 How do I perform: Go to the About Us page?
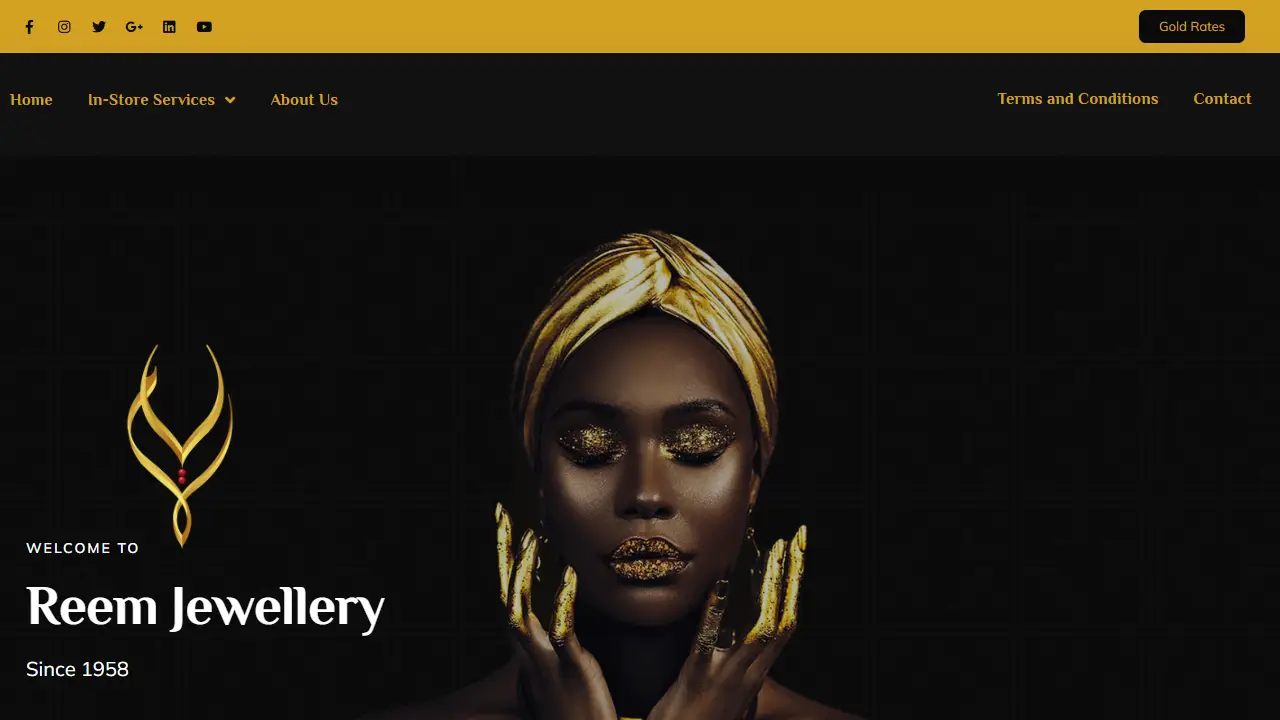(x=304, y=100)
